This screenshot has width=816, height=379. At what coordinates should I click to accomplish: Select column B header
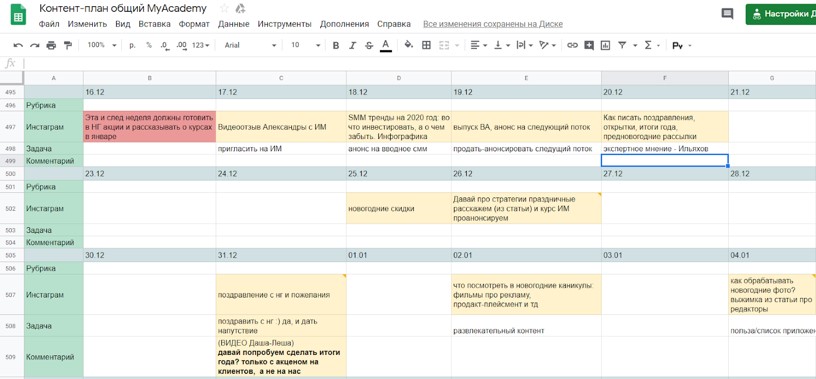149,78
